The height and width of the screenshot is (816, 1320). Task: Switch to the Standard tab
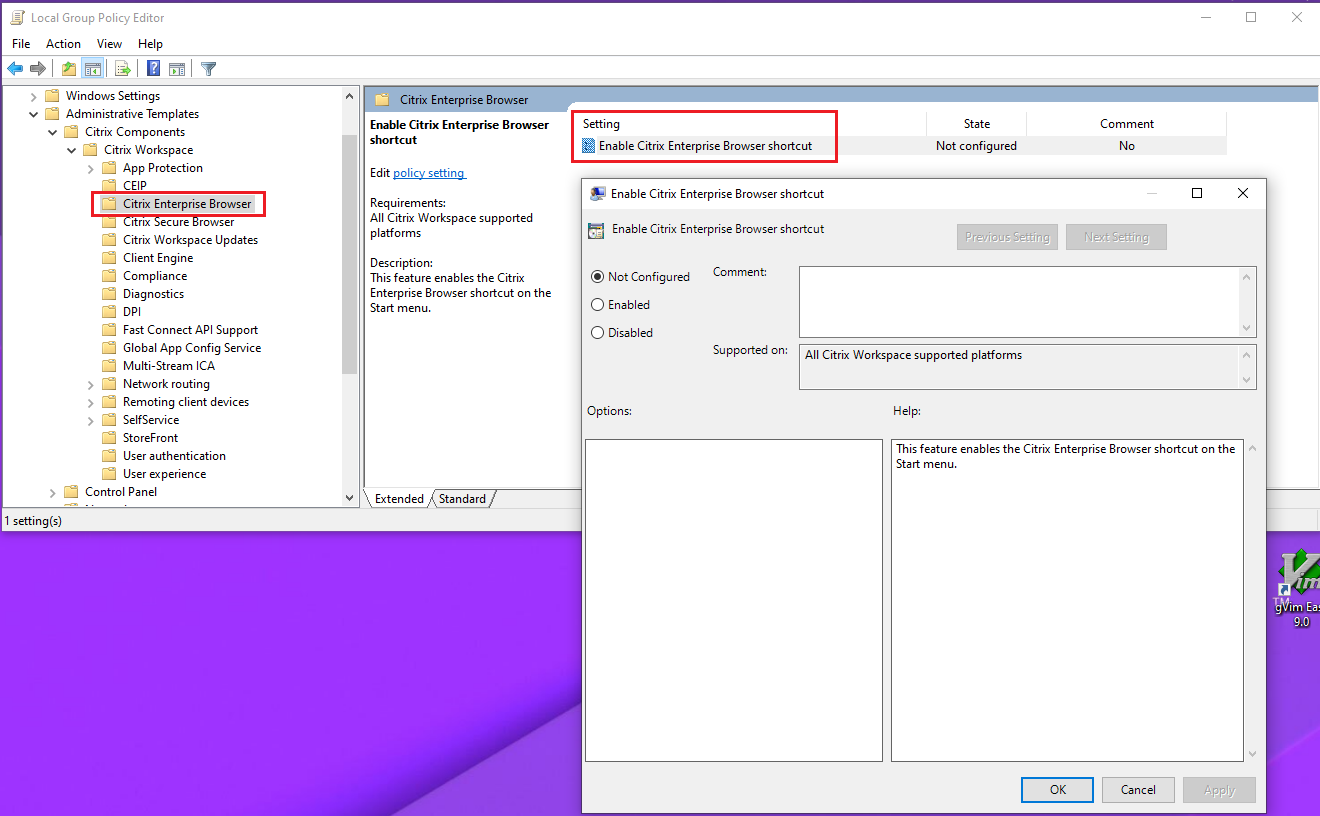[462, 498]
